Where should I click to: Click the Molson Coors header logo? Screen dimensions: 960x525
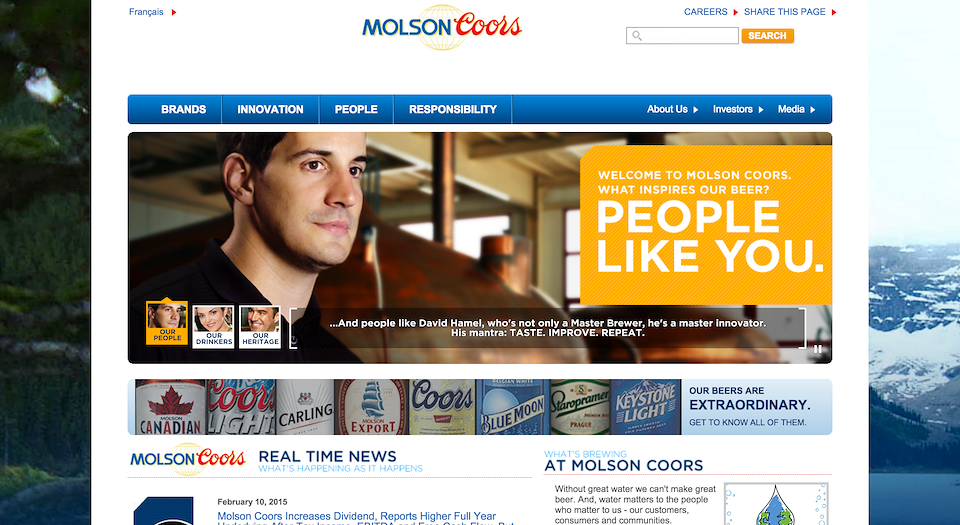click(x=441, y=28)
